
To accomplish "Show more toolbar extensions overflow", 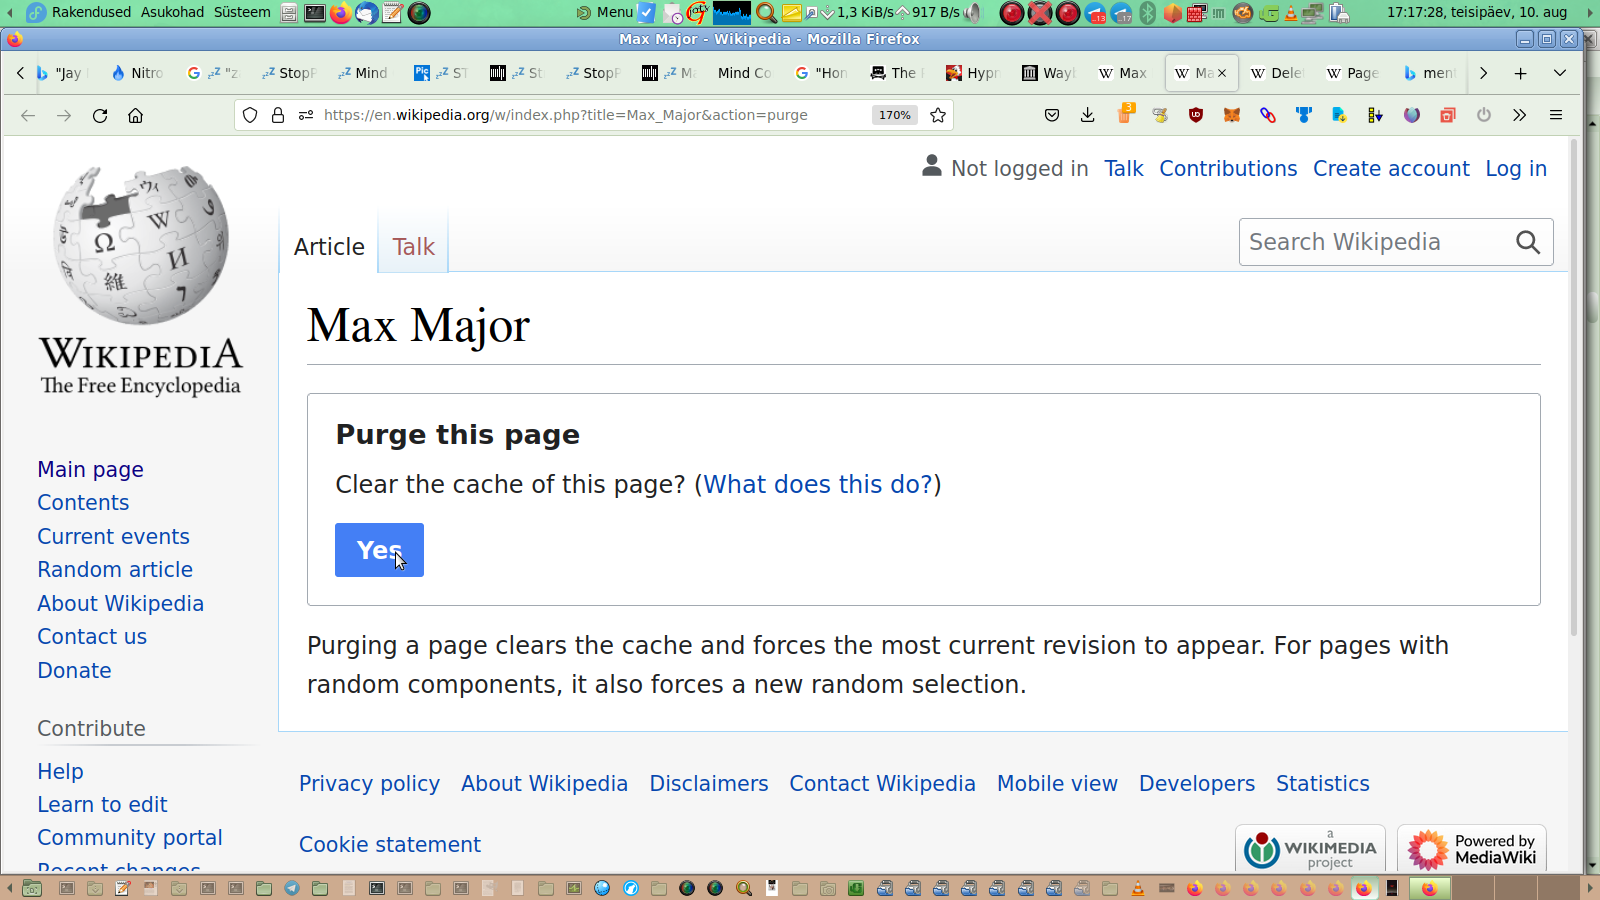I will point(1520,115).
